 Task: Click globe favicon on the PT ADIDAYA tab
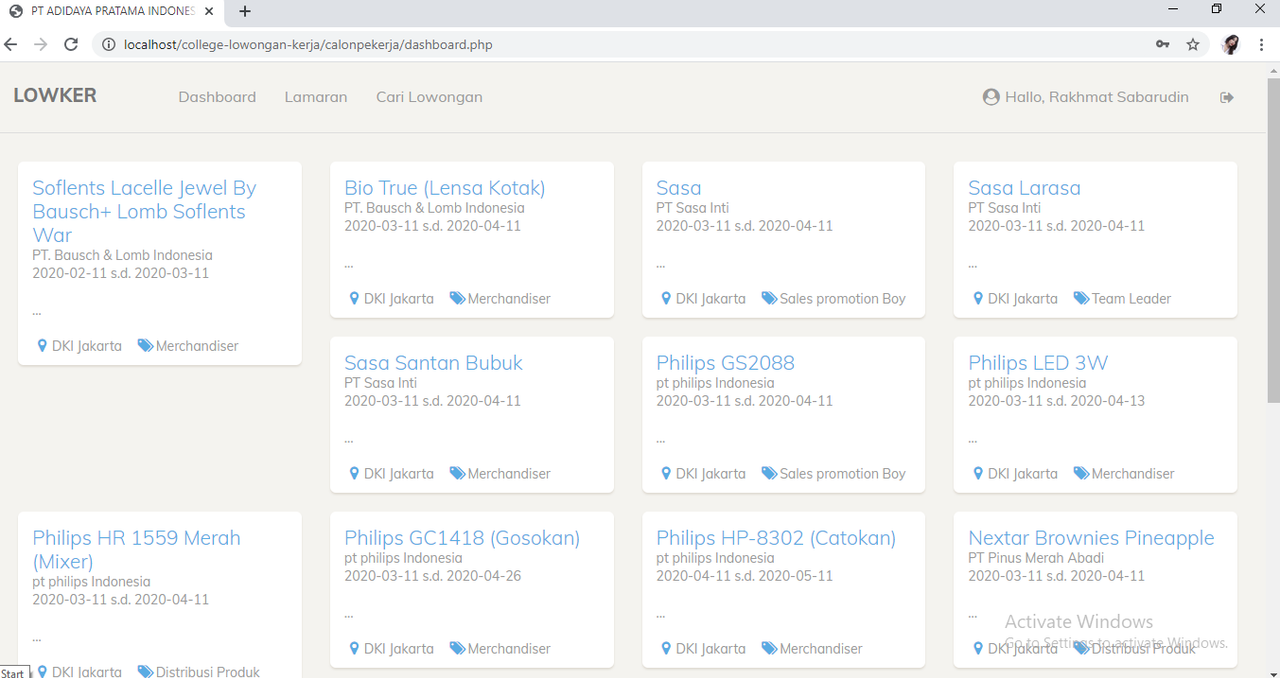click(15, 11)
